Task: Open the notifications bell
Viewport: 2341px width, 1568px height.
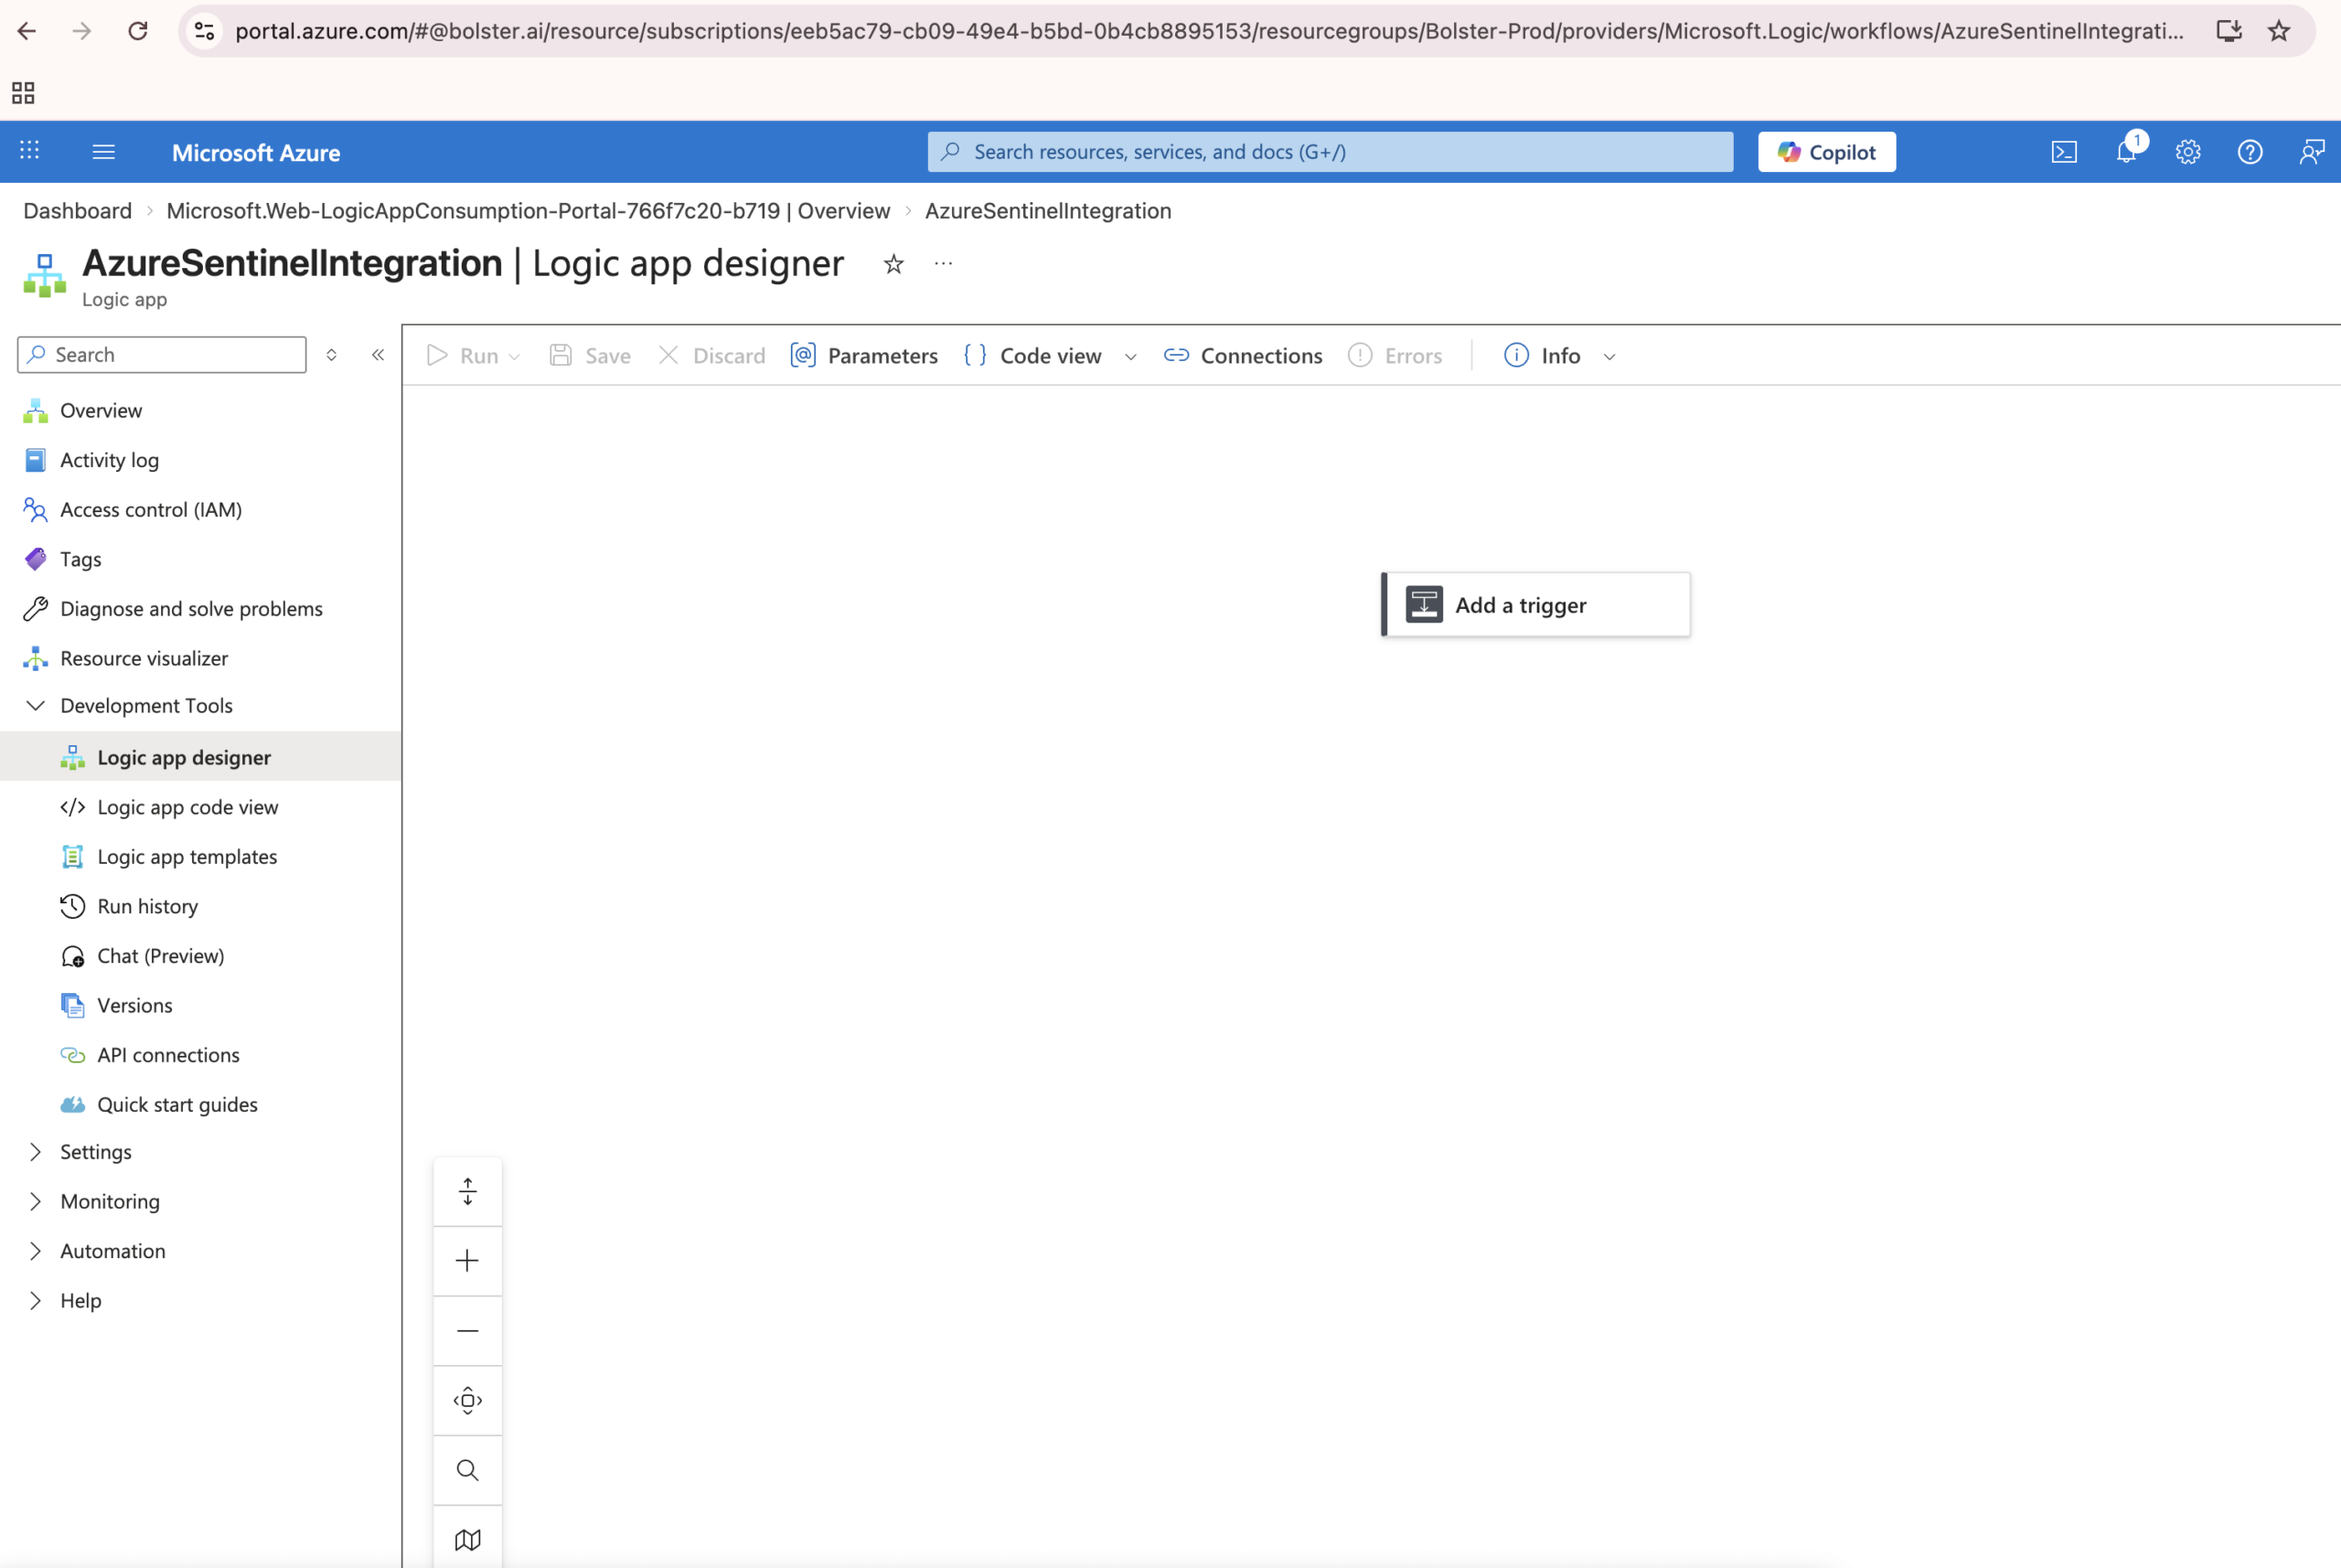Action: coord(2126,152)
